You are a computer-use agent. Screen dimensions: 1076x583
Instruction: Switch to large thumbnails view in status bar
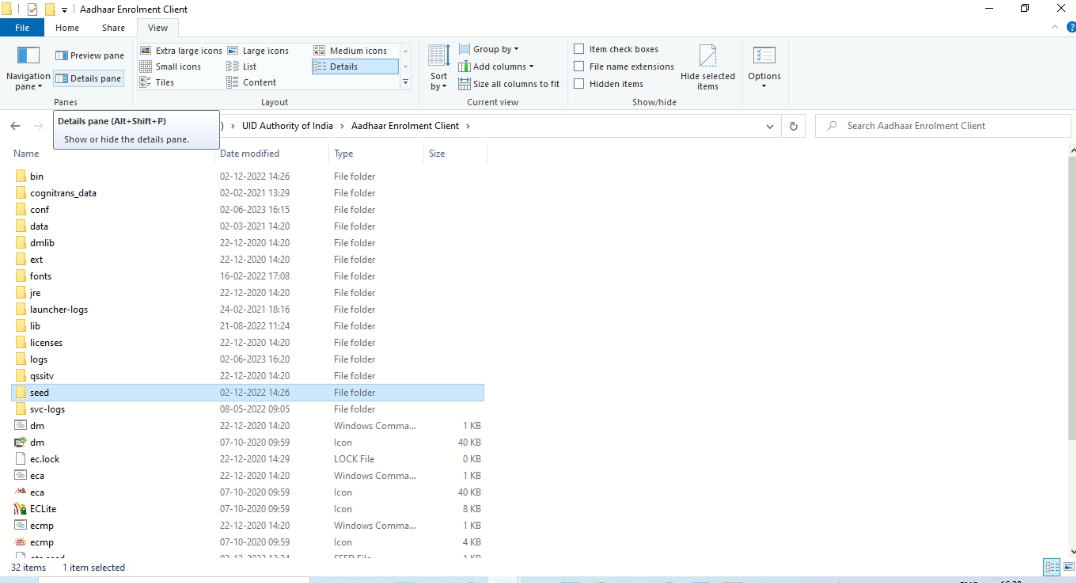coord(1068,567)
